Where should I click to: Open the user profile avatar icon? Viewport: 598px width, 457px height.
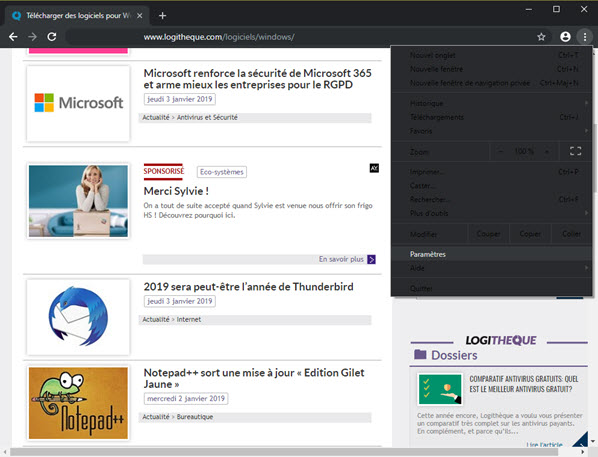click(x=565, y=37)
